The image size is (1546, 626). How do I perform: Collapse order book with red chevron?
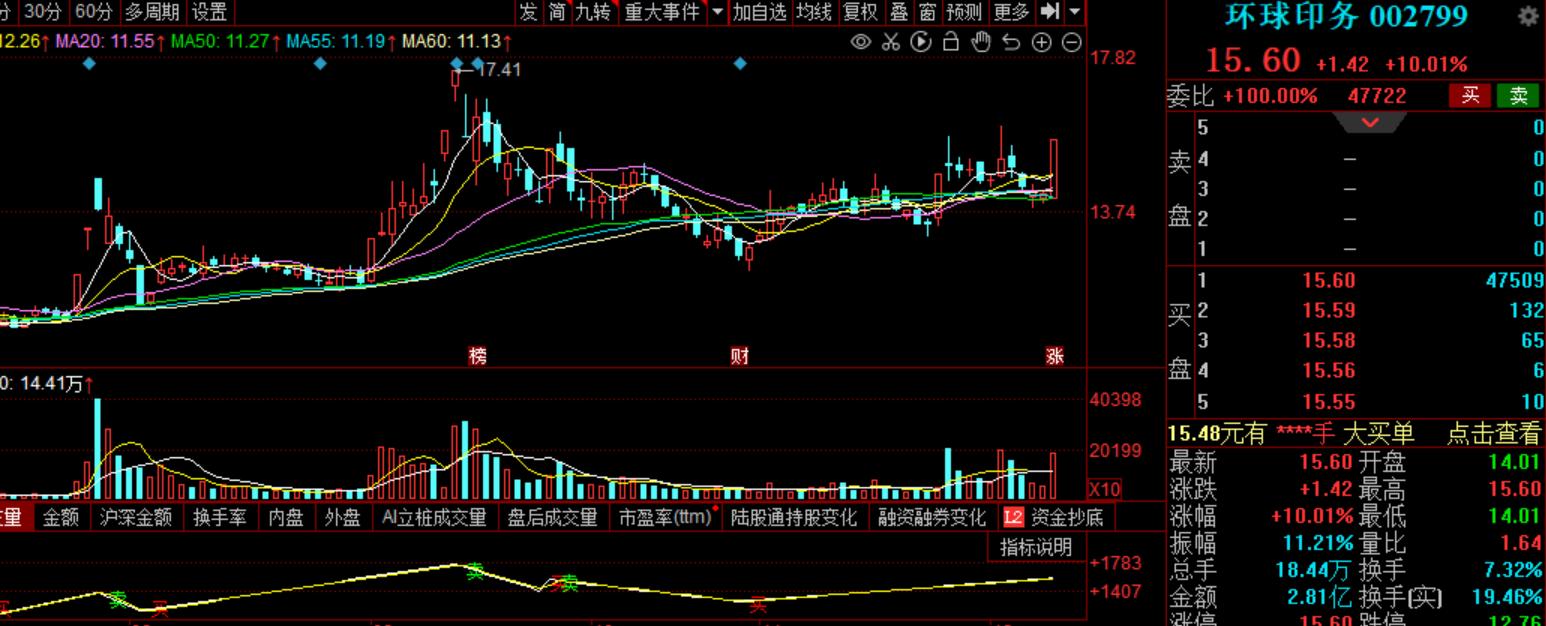pyautogui.click(x=1370, y=122)
